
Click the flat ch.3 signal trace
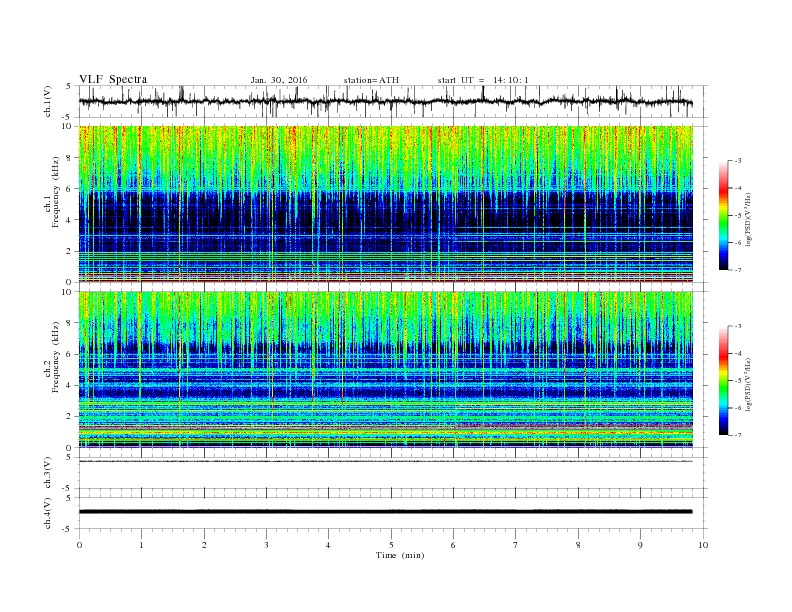(x=386, y=462)
